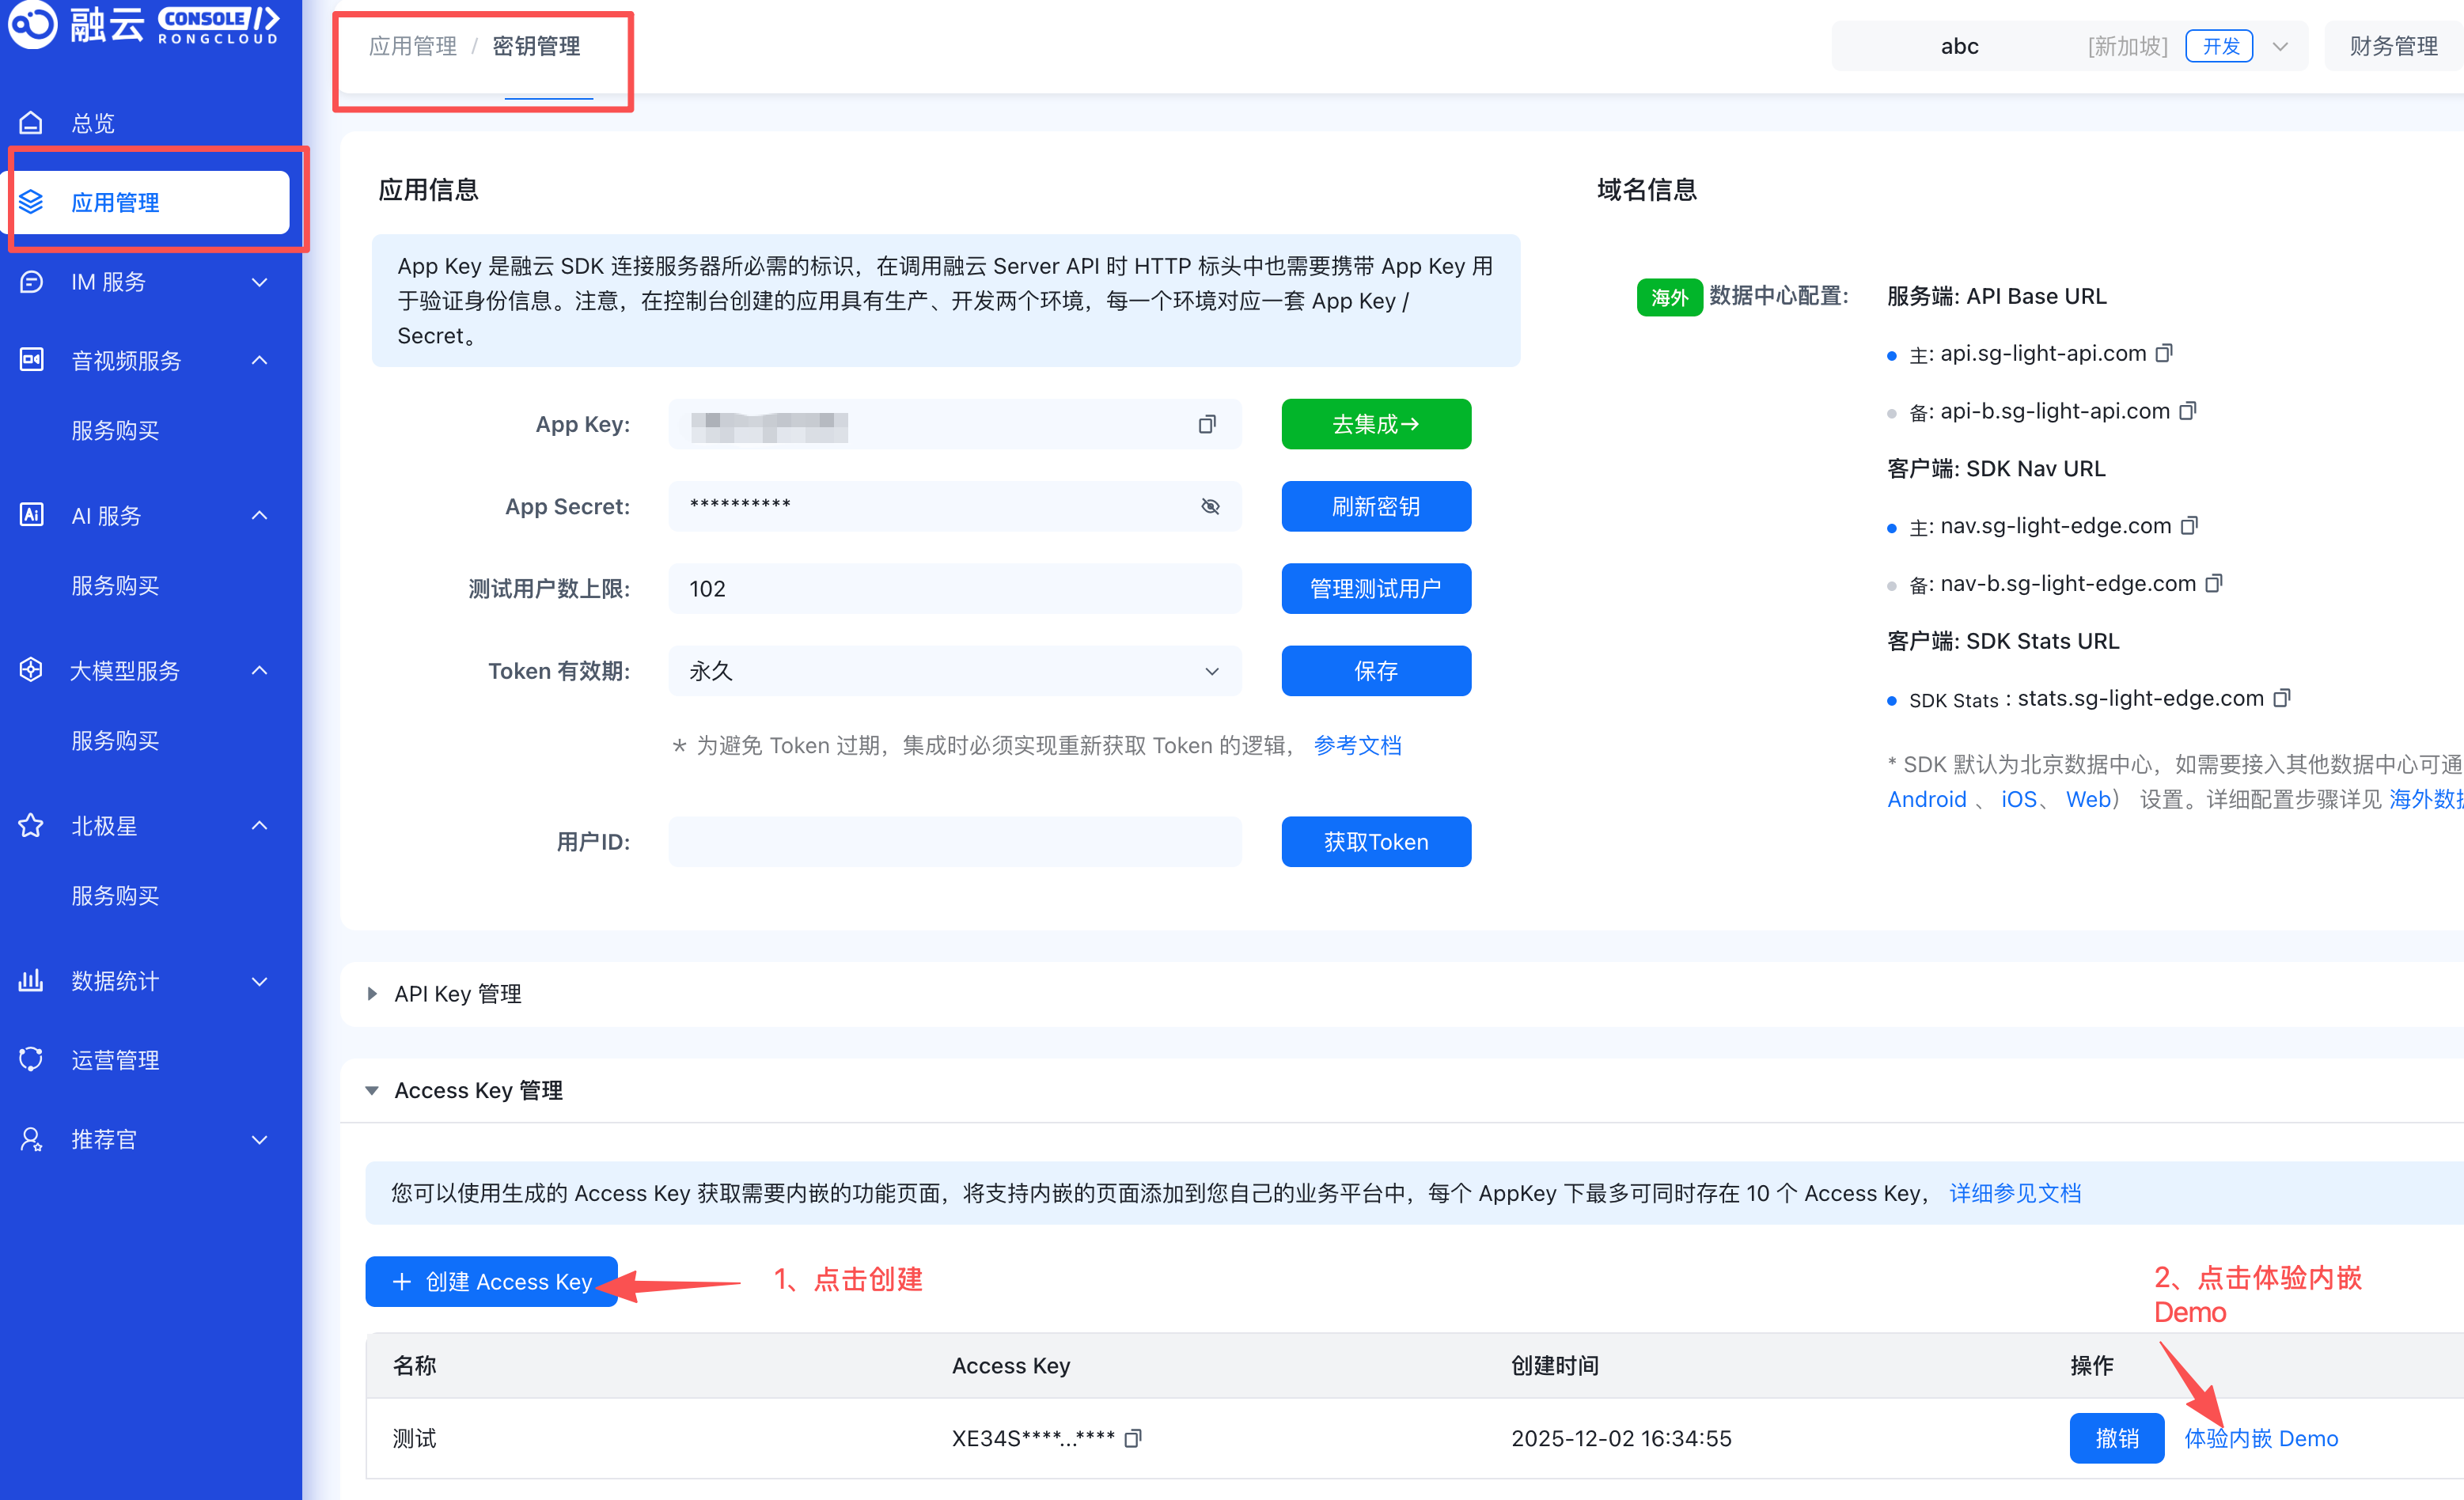Copy the App Key value
The height and width of the screenshot is (1500, 2464).
tap(1207, 424)
